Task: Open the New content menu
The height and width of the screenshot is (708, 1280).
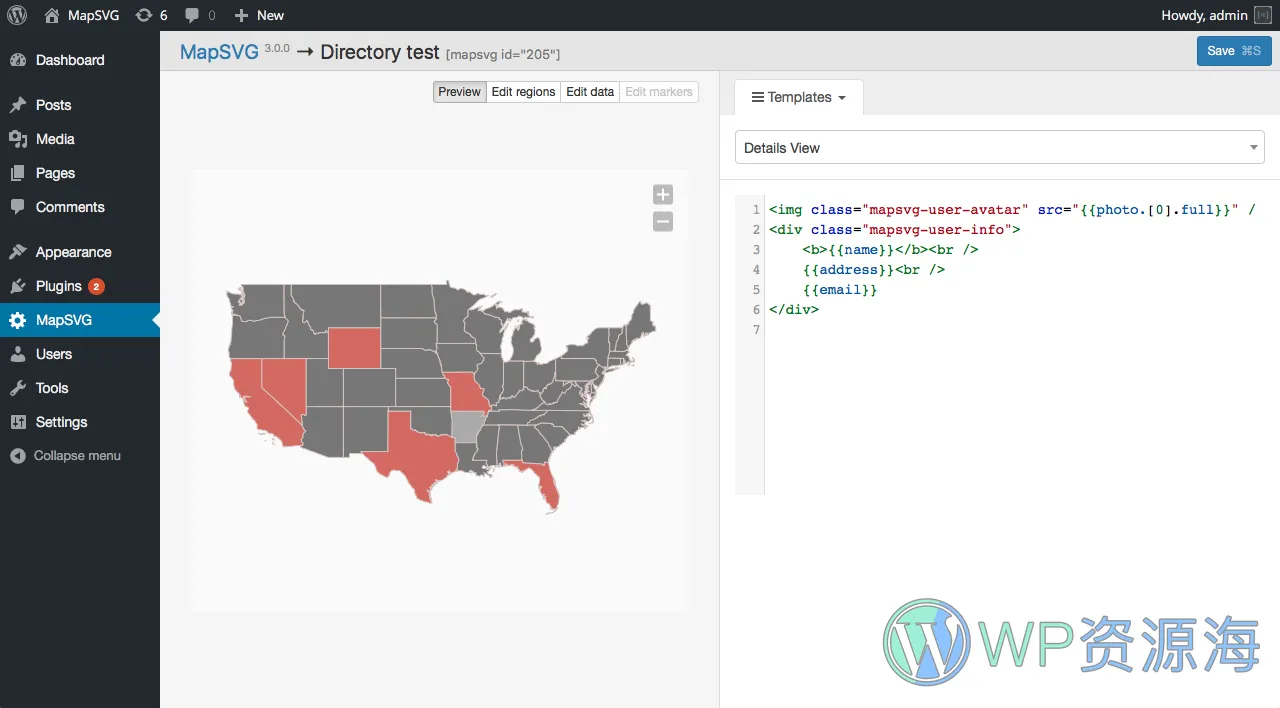Action: [x=259, y=15]
